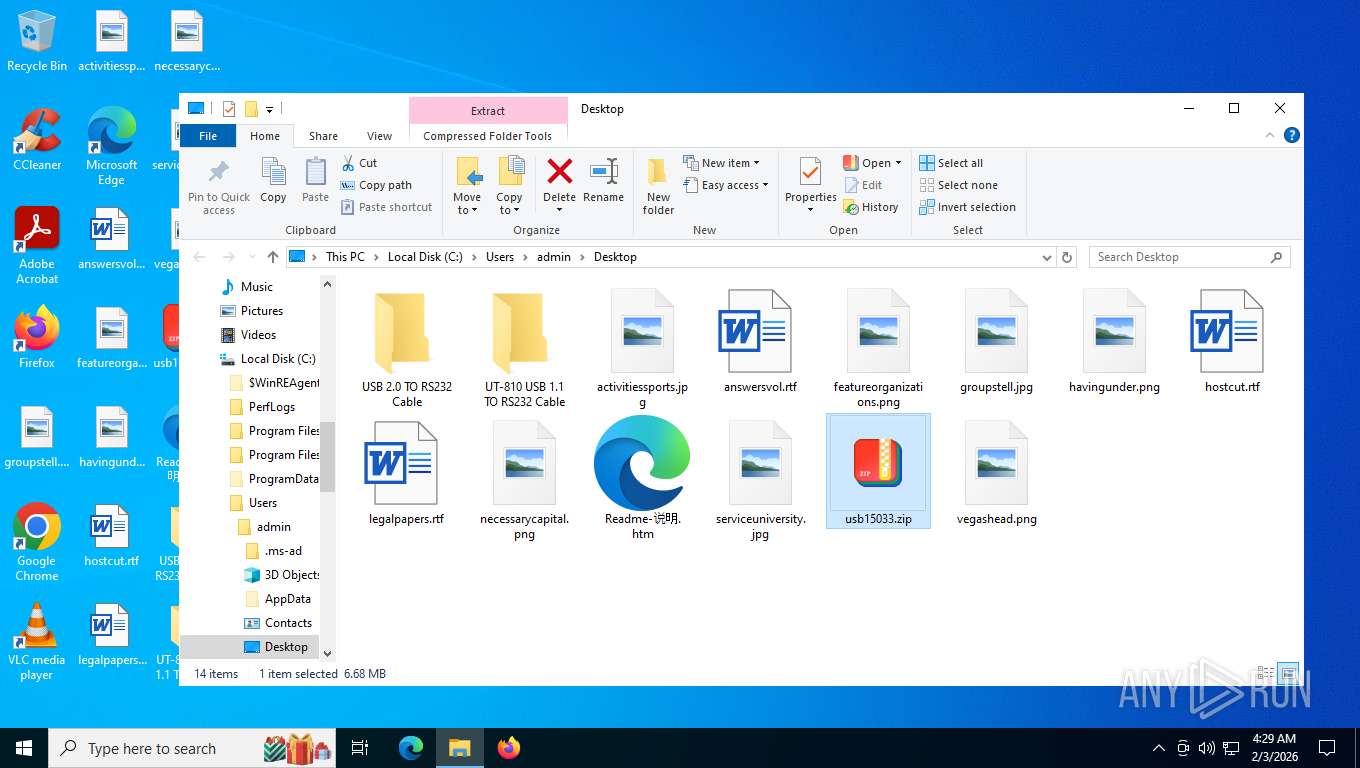
Task: Refresh the Desktop folder view
Action: pos(1067,257)
